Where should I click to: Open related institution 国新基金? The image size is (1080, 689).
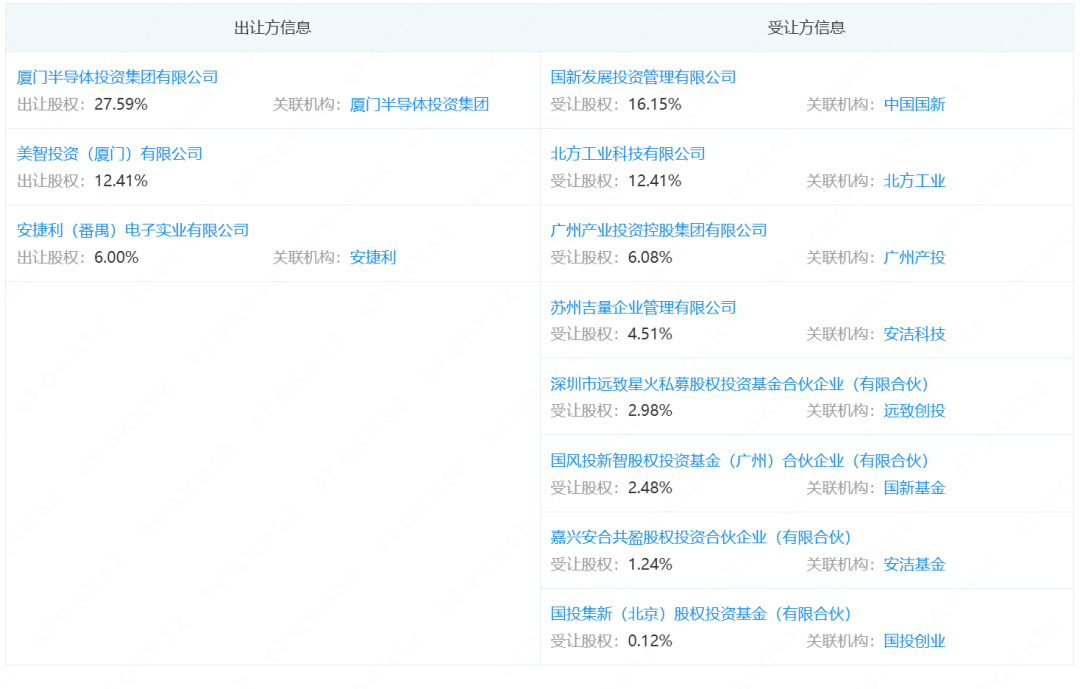[x=915, y=488]
